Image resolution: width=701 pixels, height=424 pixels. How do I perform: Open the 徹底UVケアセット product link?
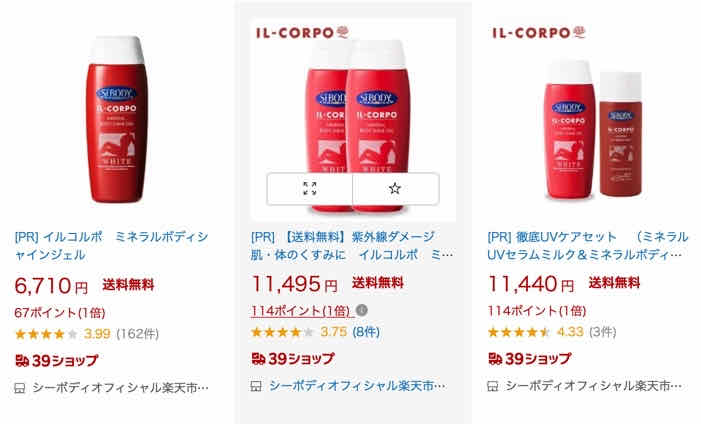click(x=587, y=246)
